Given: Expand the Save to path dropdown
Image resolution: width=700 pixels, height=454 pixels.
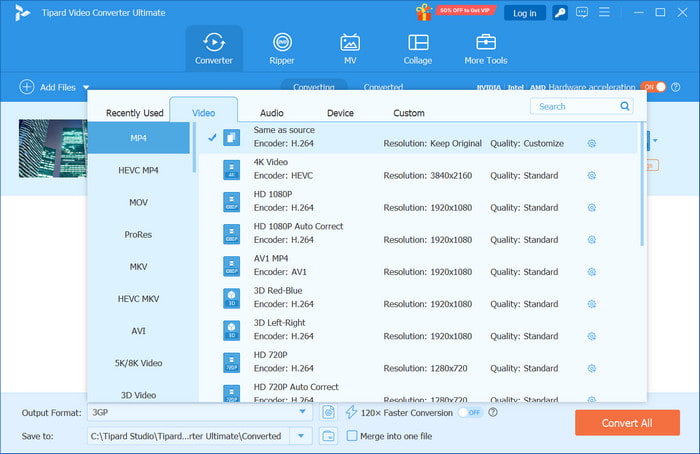Looking at the screenshot, I should [302, 436].
